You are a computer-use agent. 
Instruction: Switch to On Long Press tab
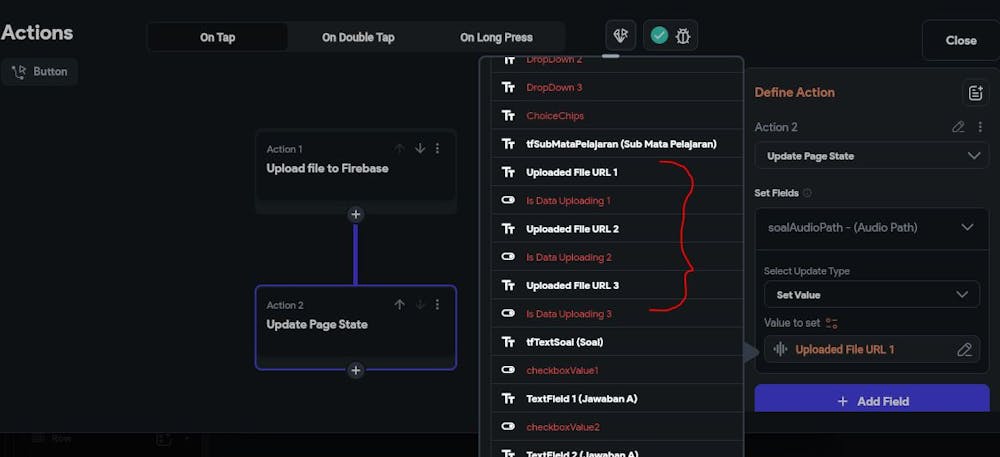(x=496, y=37)
